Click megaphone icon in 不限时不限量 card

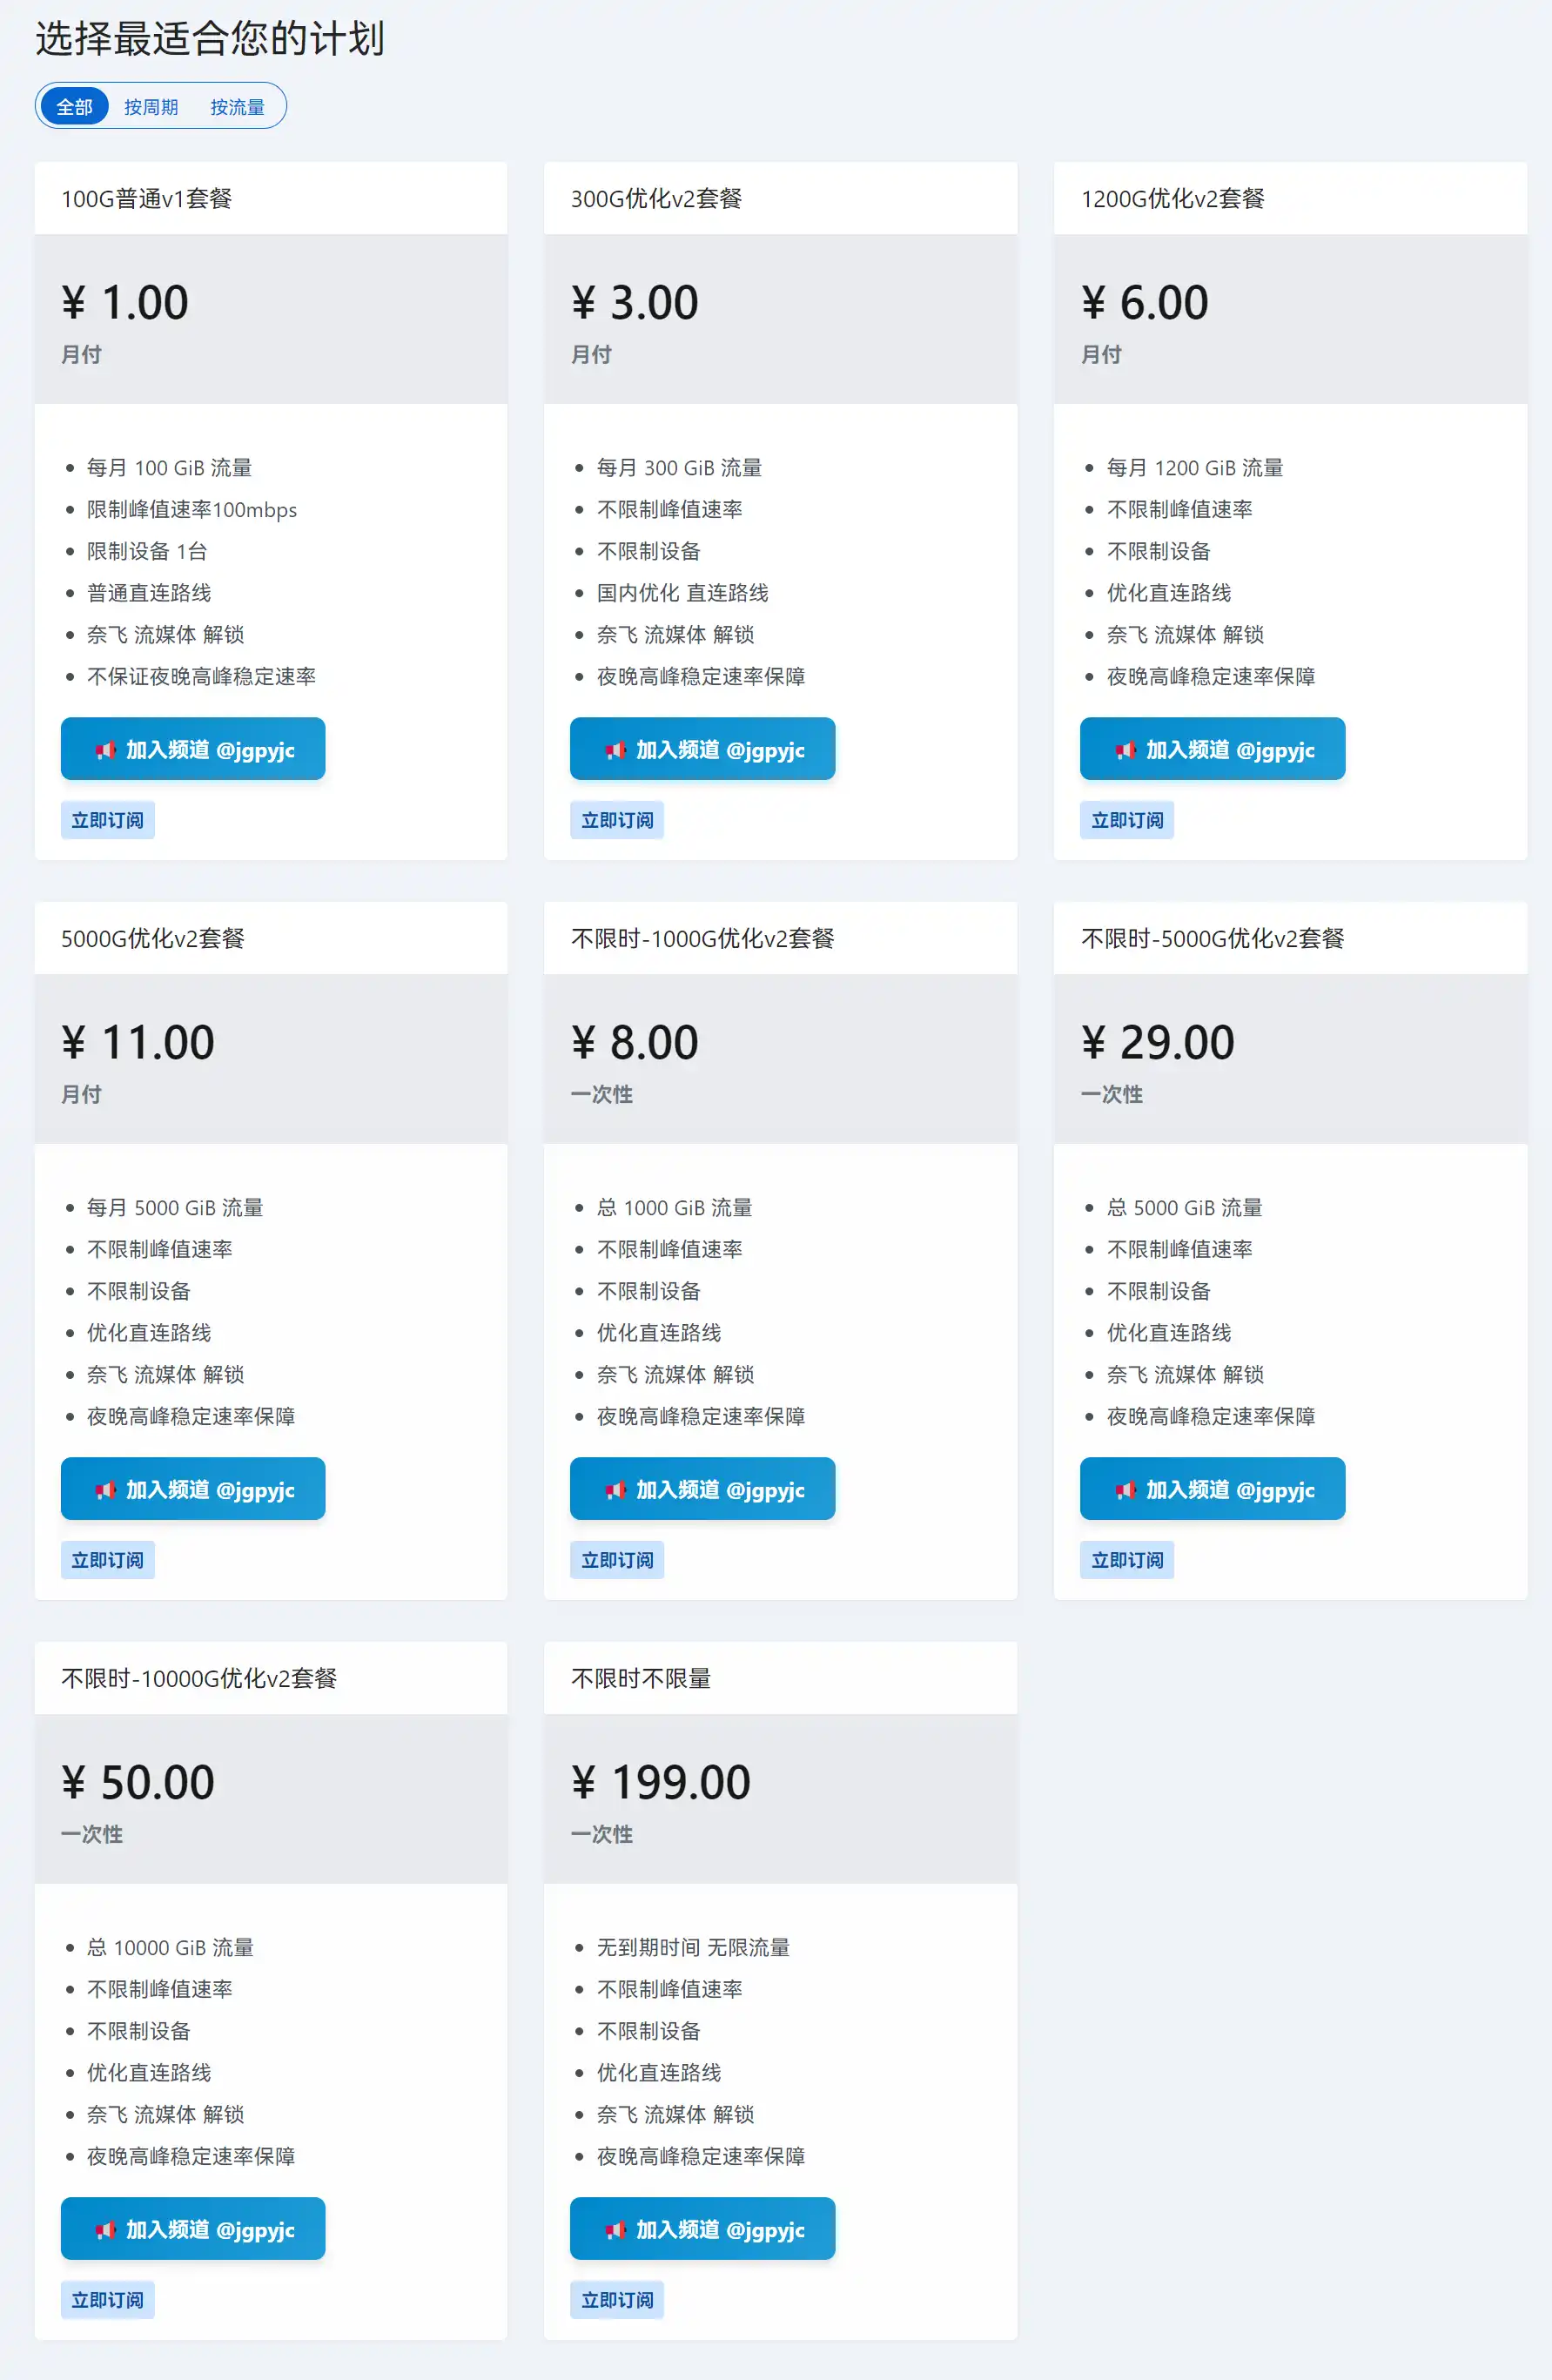[615, 2230]
